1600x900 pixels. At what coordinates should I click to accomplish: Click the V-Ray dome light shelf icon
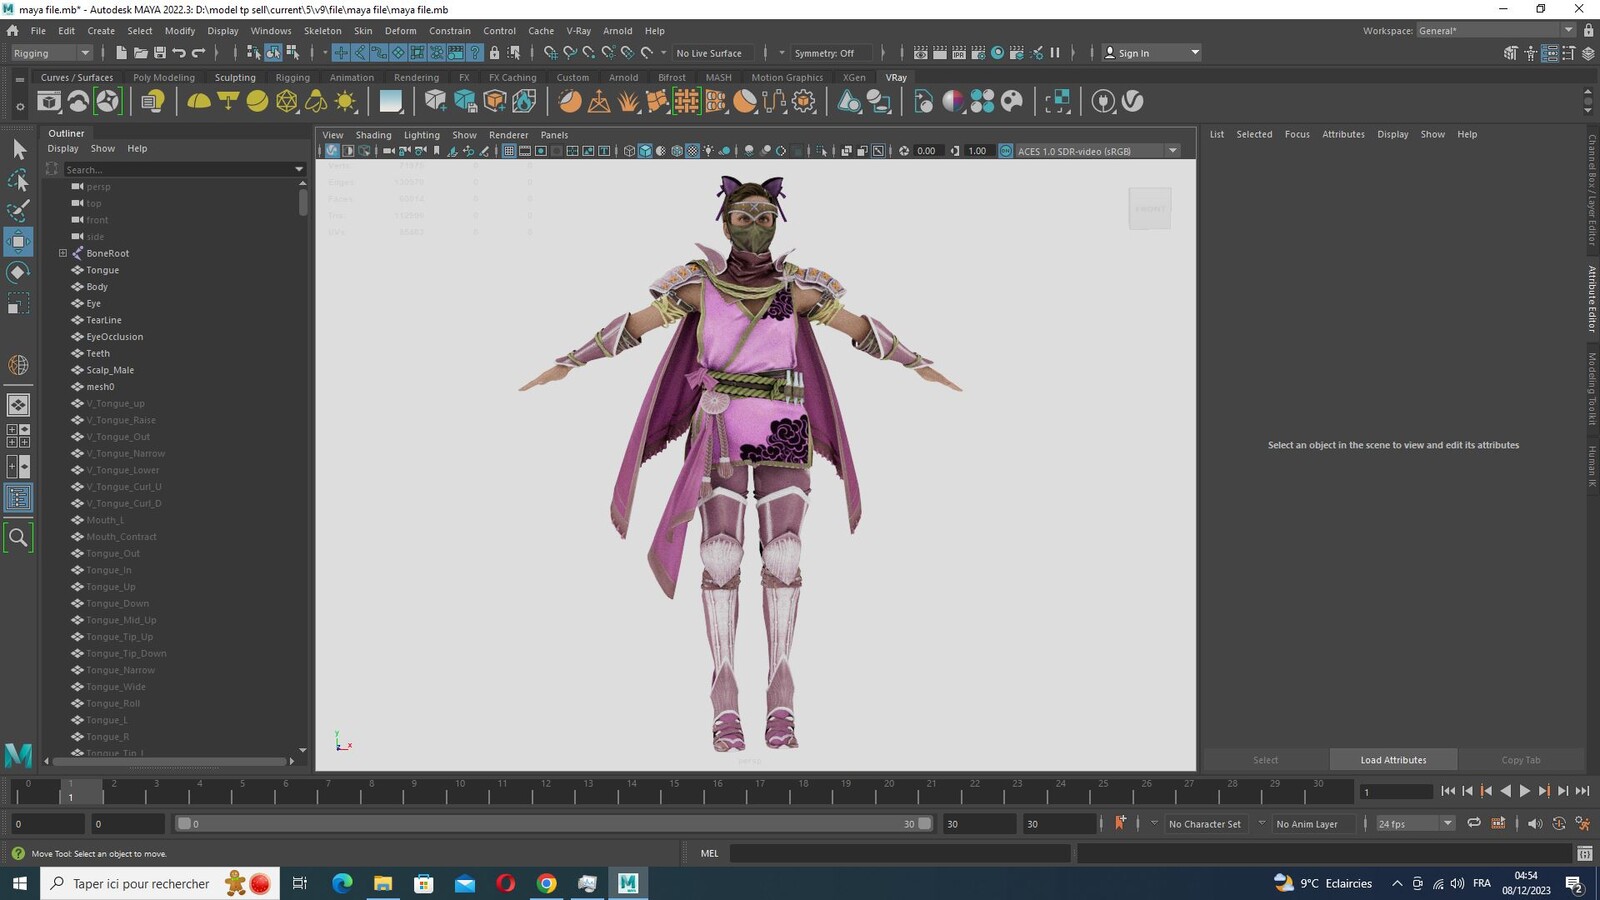(x=199, y=101)
